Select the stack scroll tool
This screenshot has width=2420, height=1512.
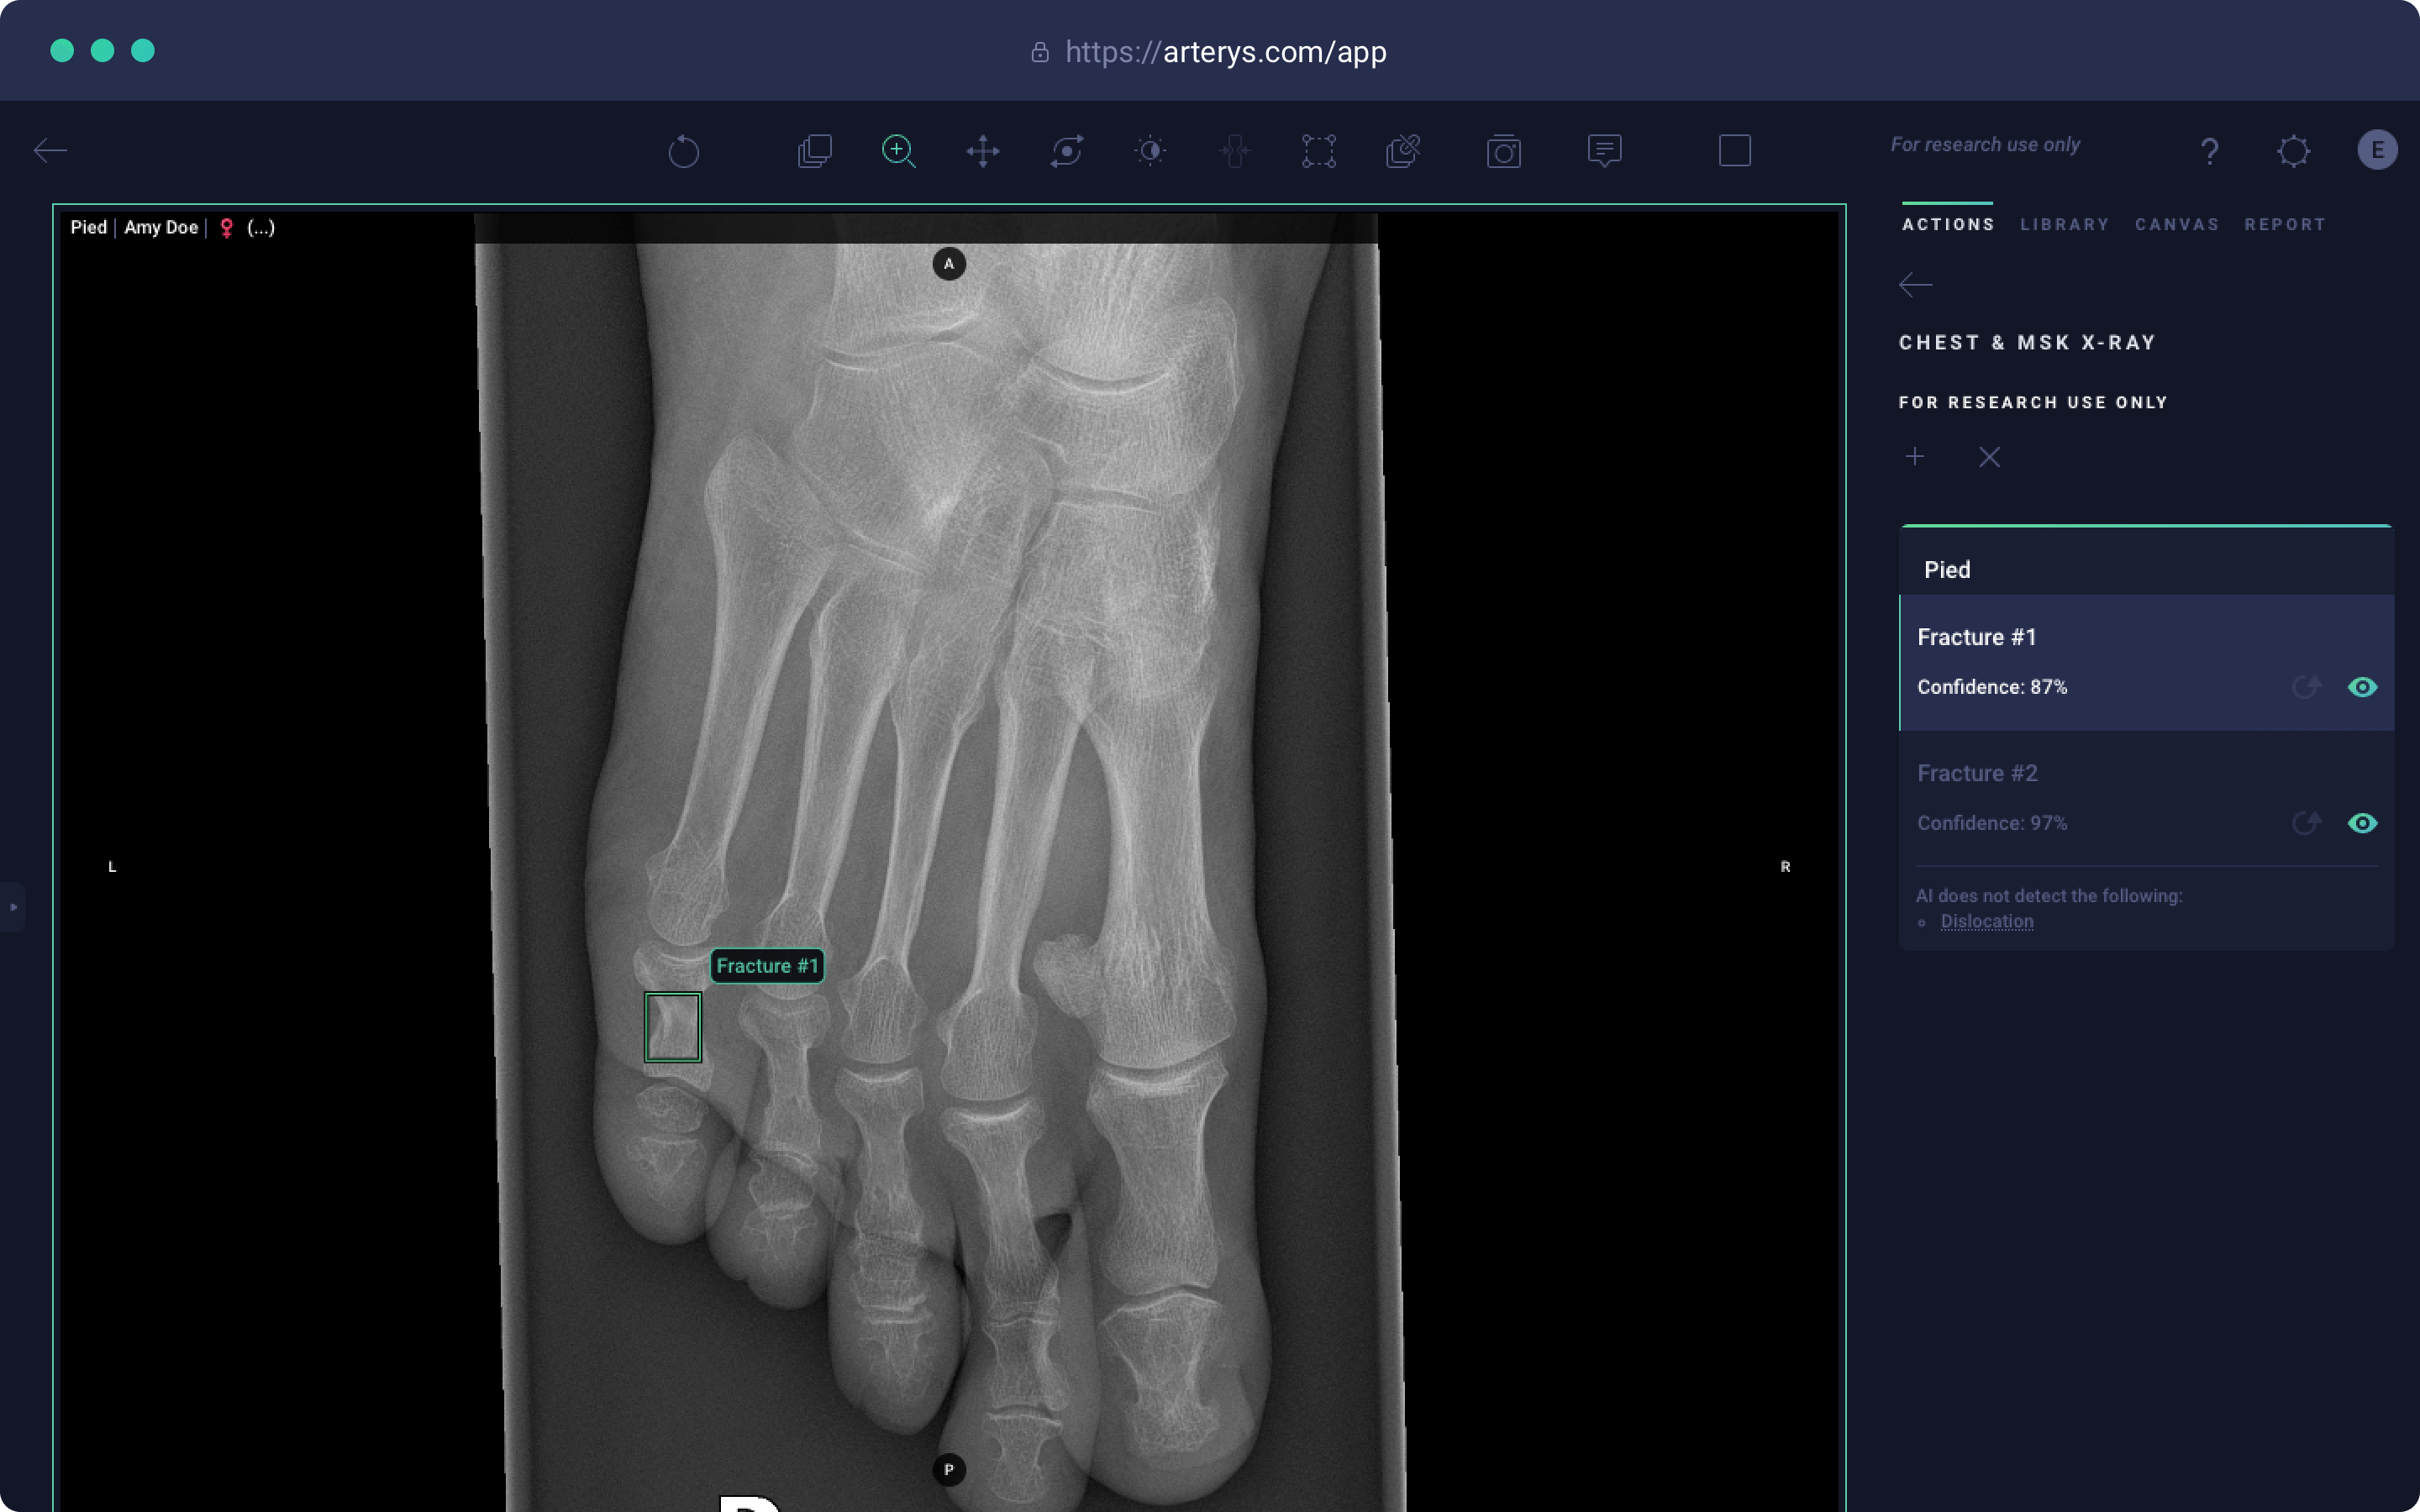815,151
